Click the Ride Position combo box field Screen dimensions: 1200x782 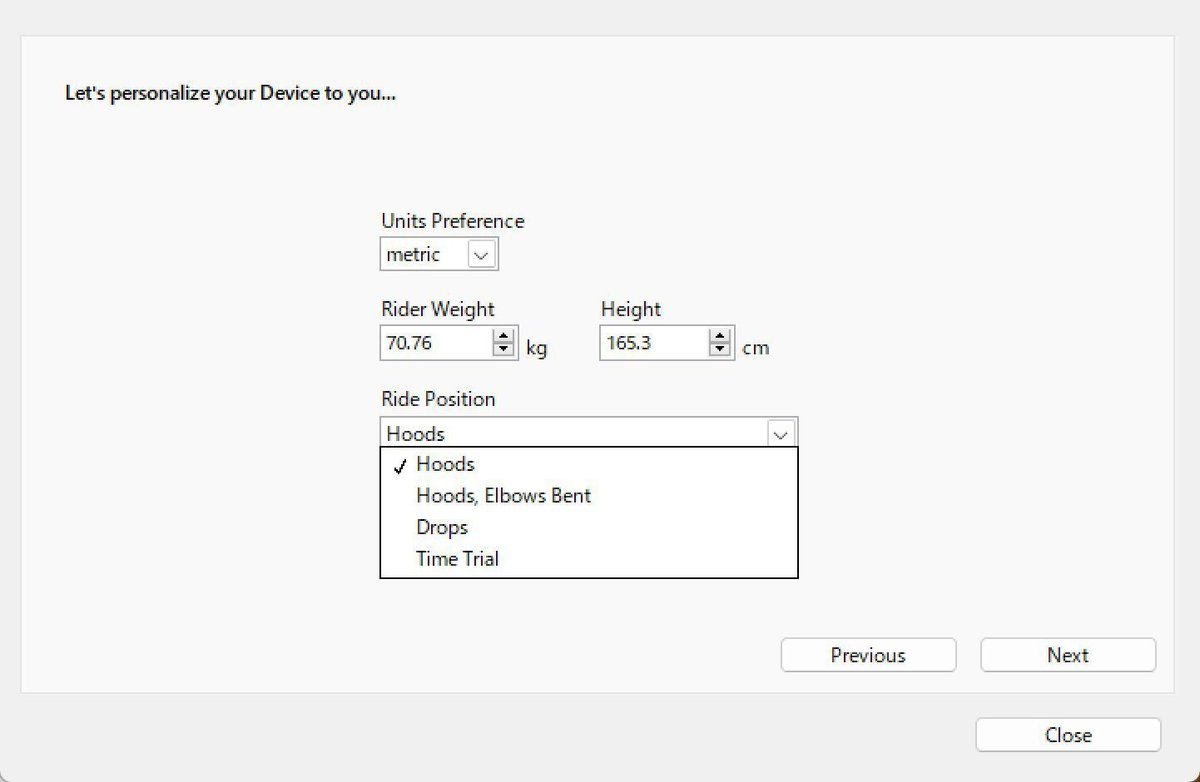pos(572,434)
